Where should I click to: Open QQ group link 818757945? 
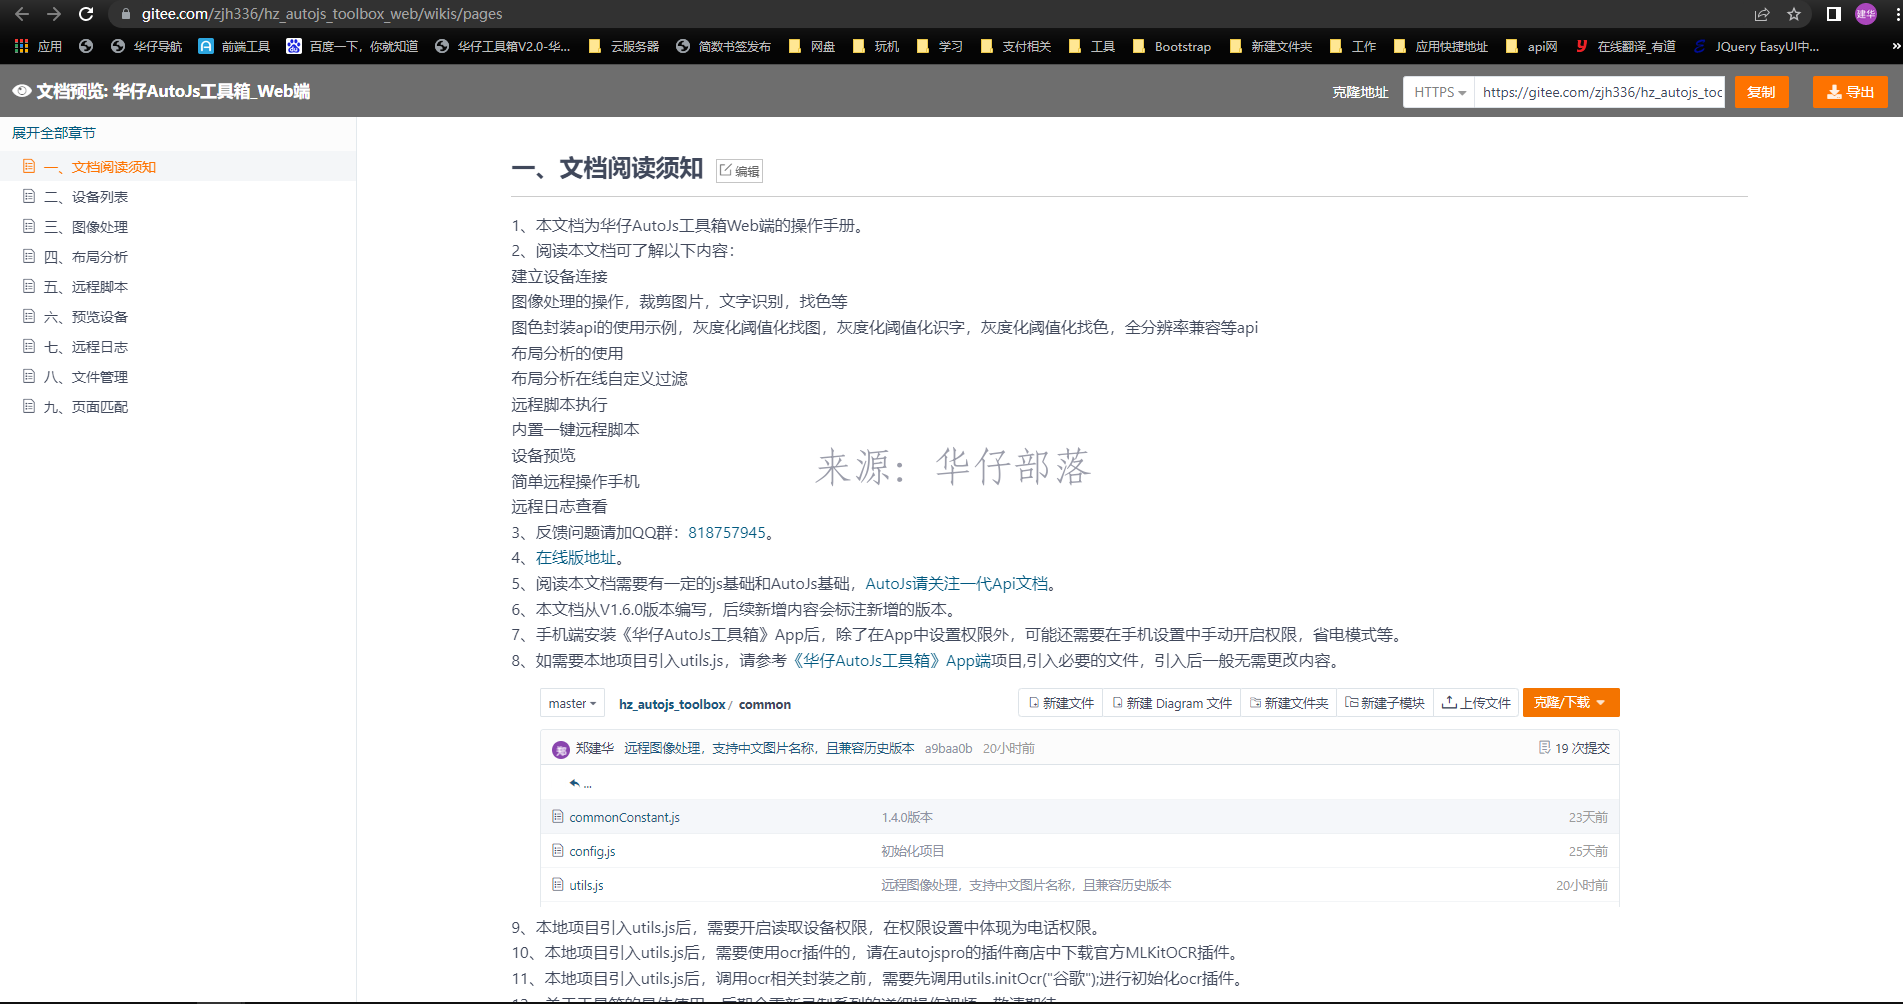[727, 533]
